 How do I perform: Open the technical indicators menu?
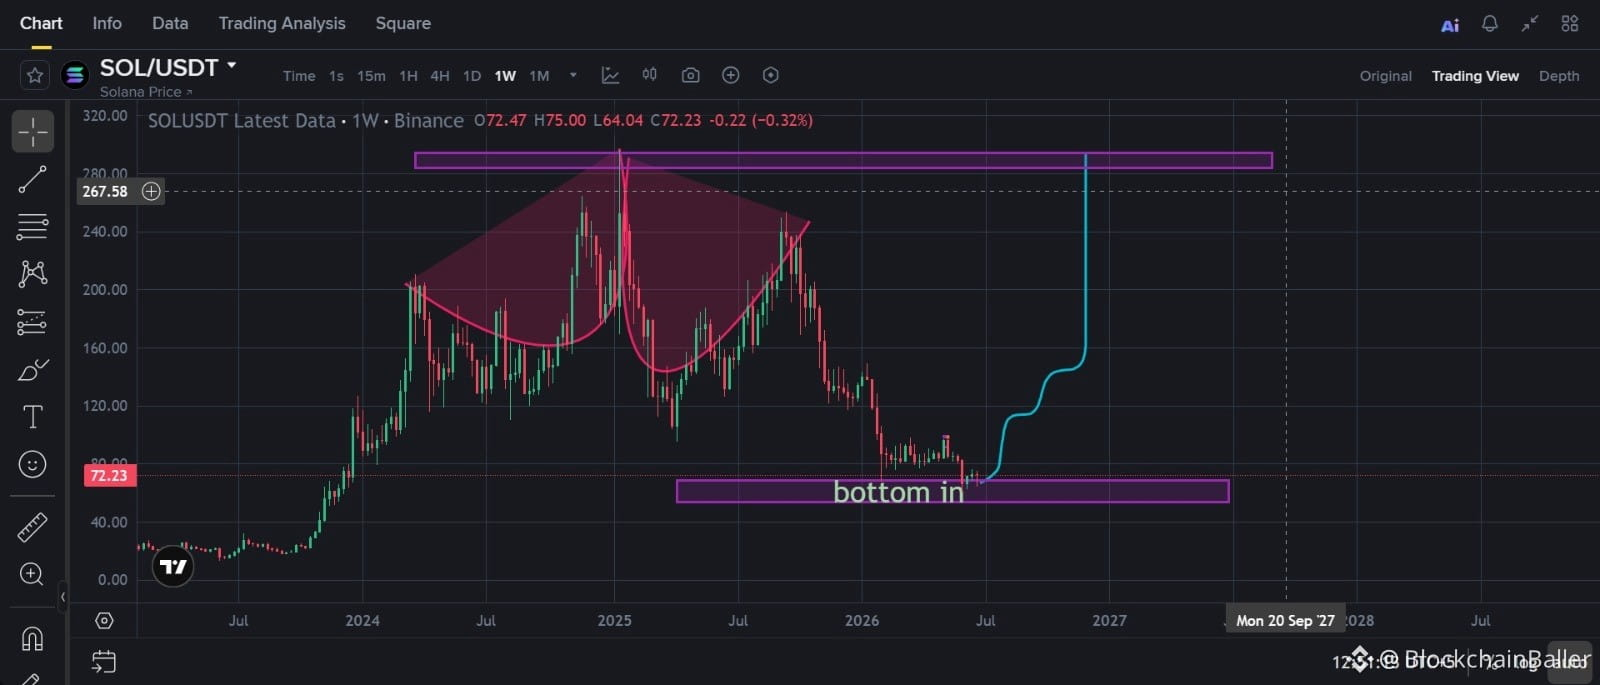(x=610, y=75)
